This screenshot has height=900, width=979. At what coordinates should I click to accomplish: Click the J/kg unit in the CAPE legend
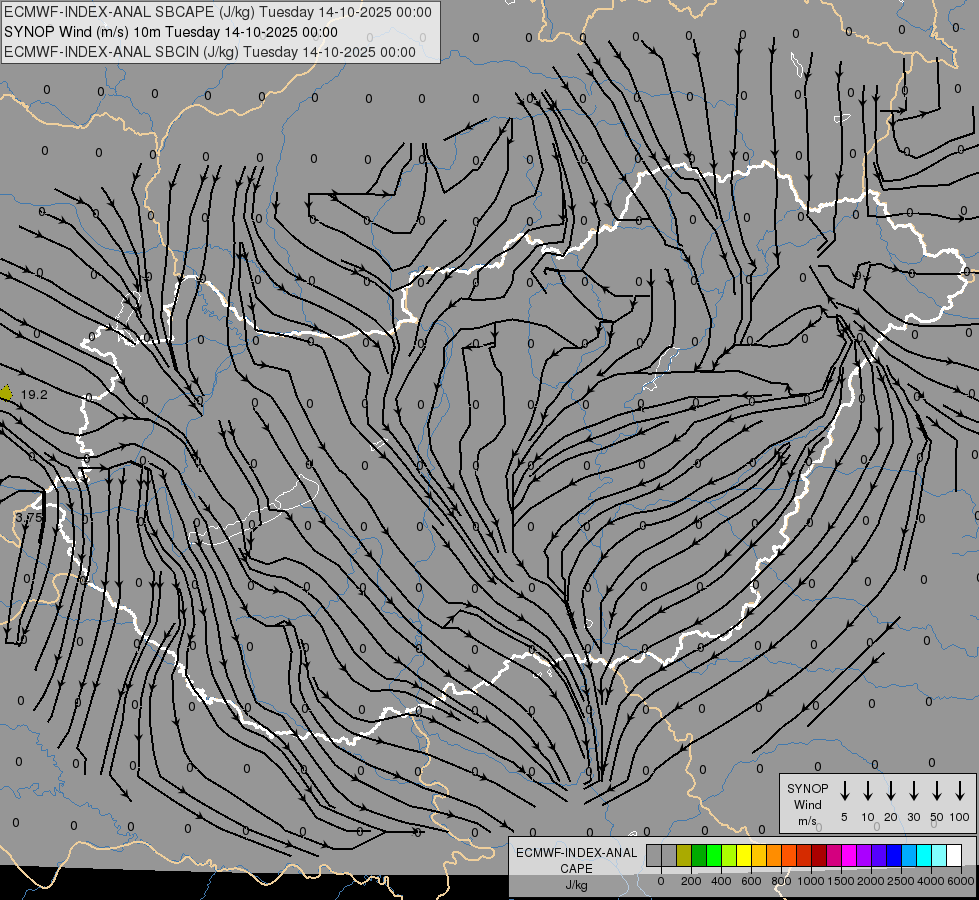pyautogui.click(x=576, y=884)
